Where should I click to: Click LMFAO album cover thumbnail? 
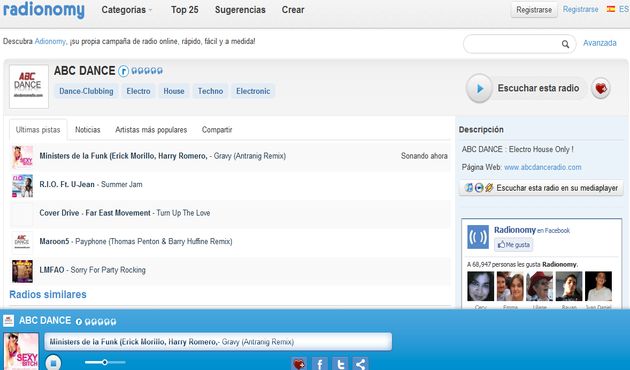click(x=22, y=271)
